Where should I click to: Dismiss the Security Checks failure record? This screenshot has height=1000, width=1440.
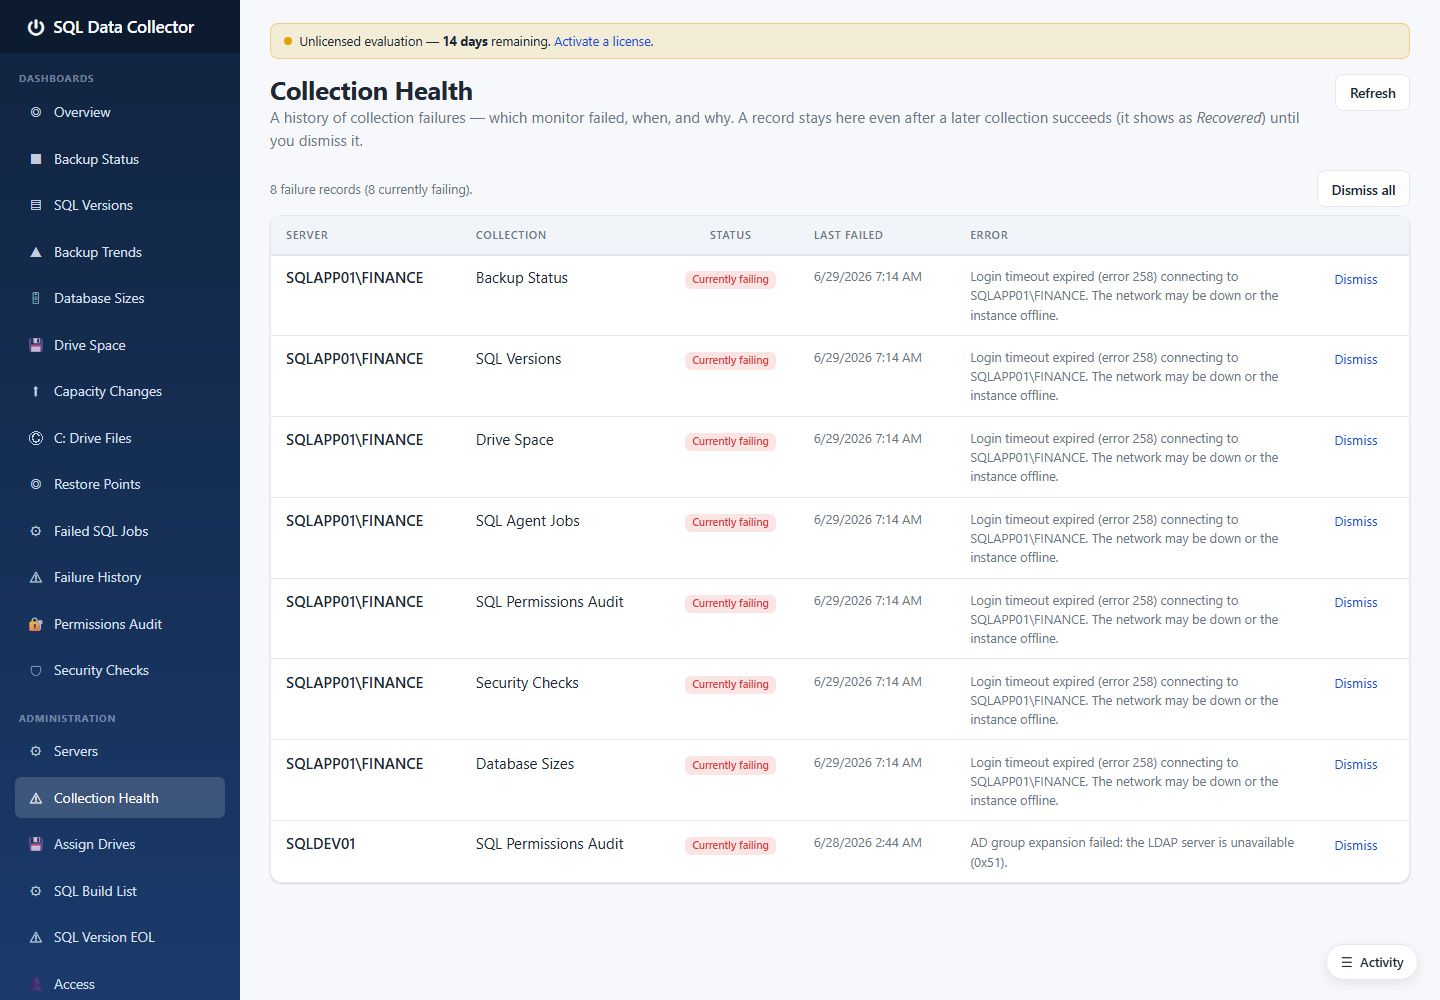tap(1356, 683)
